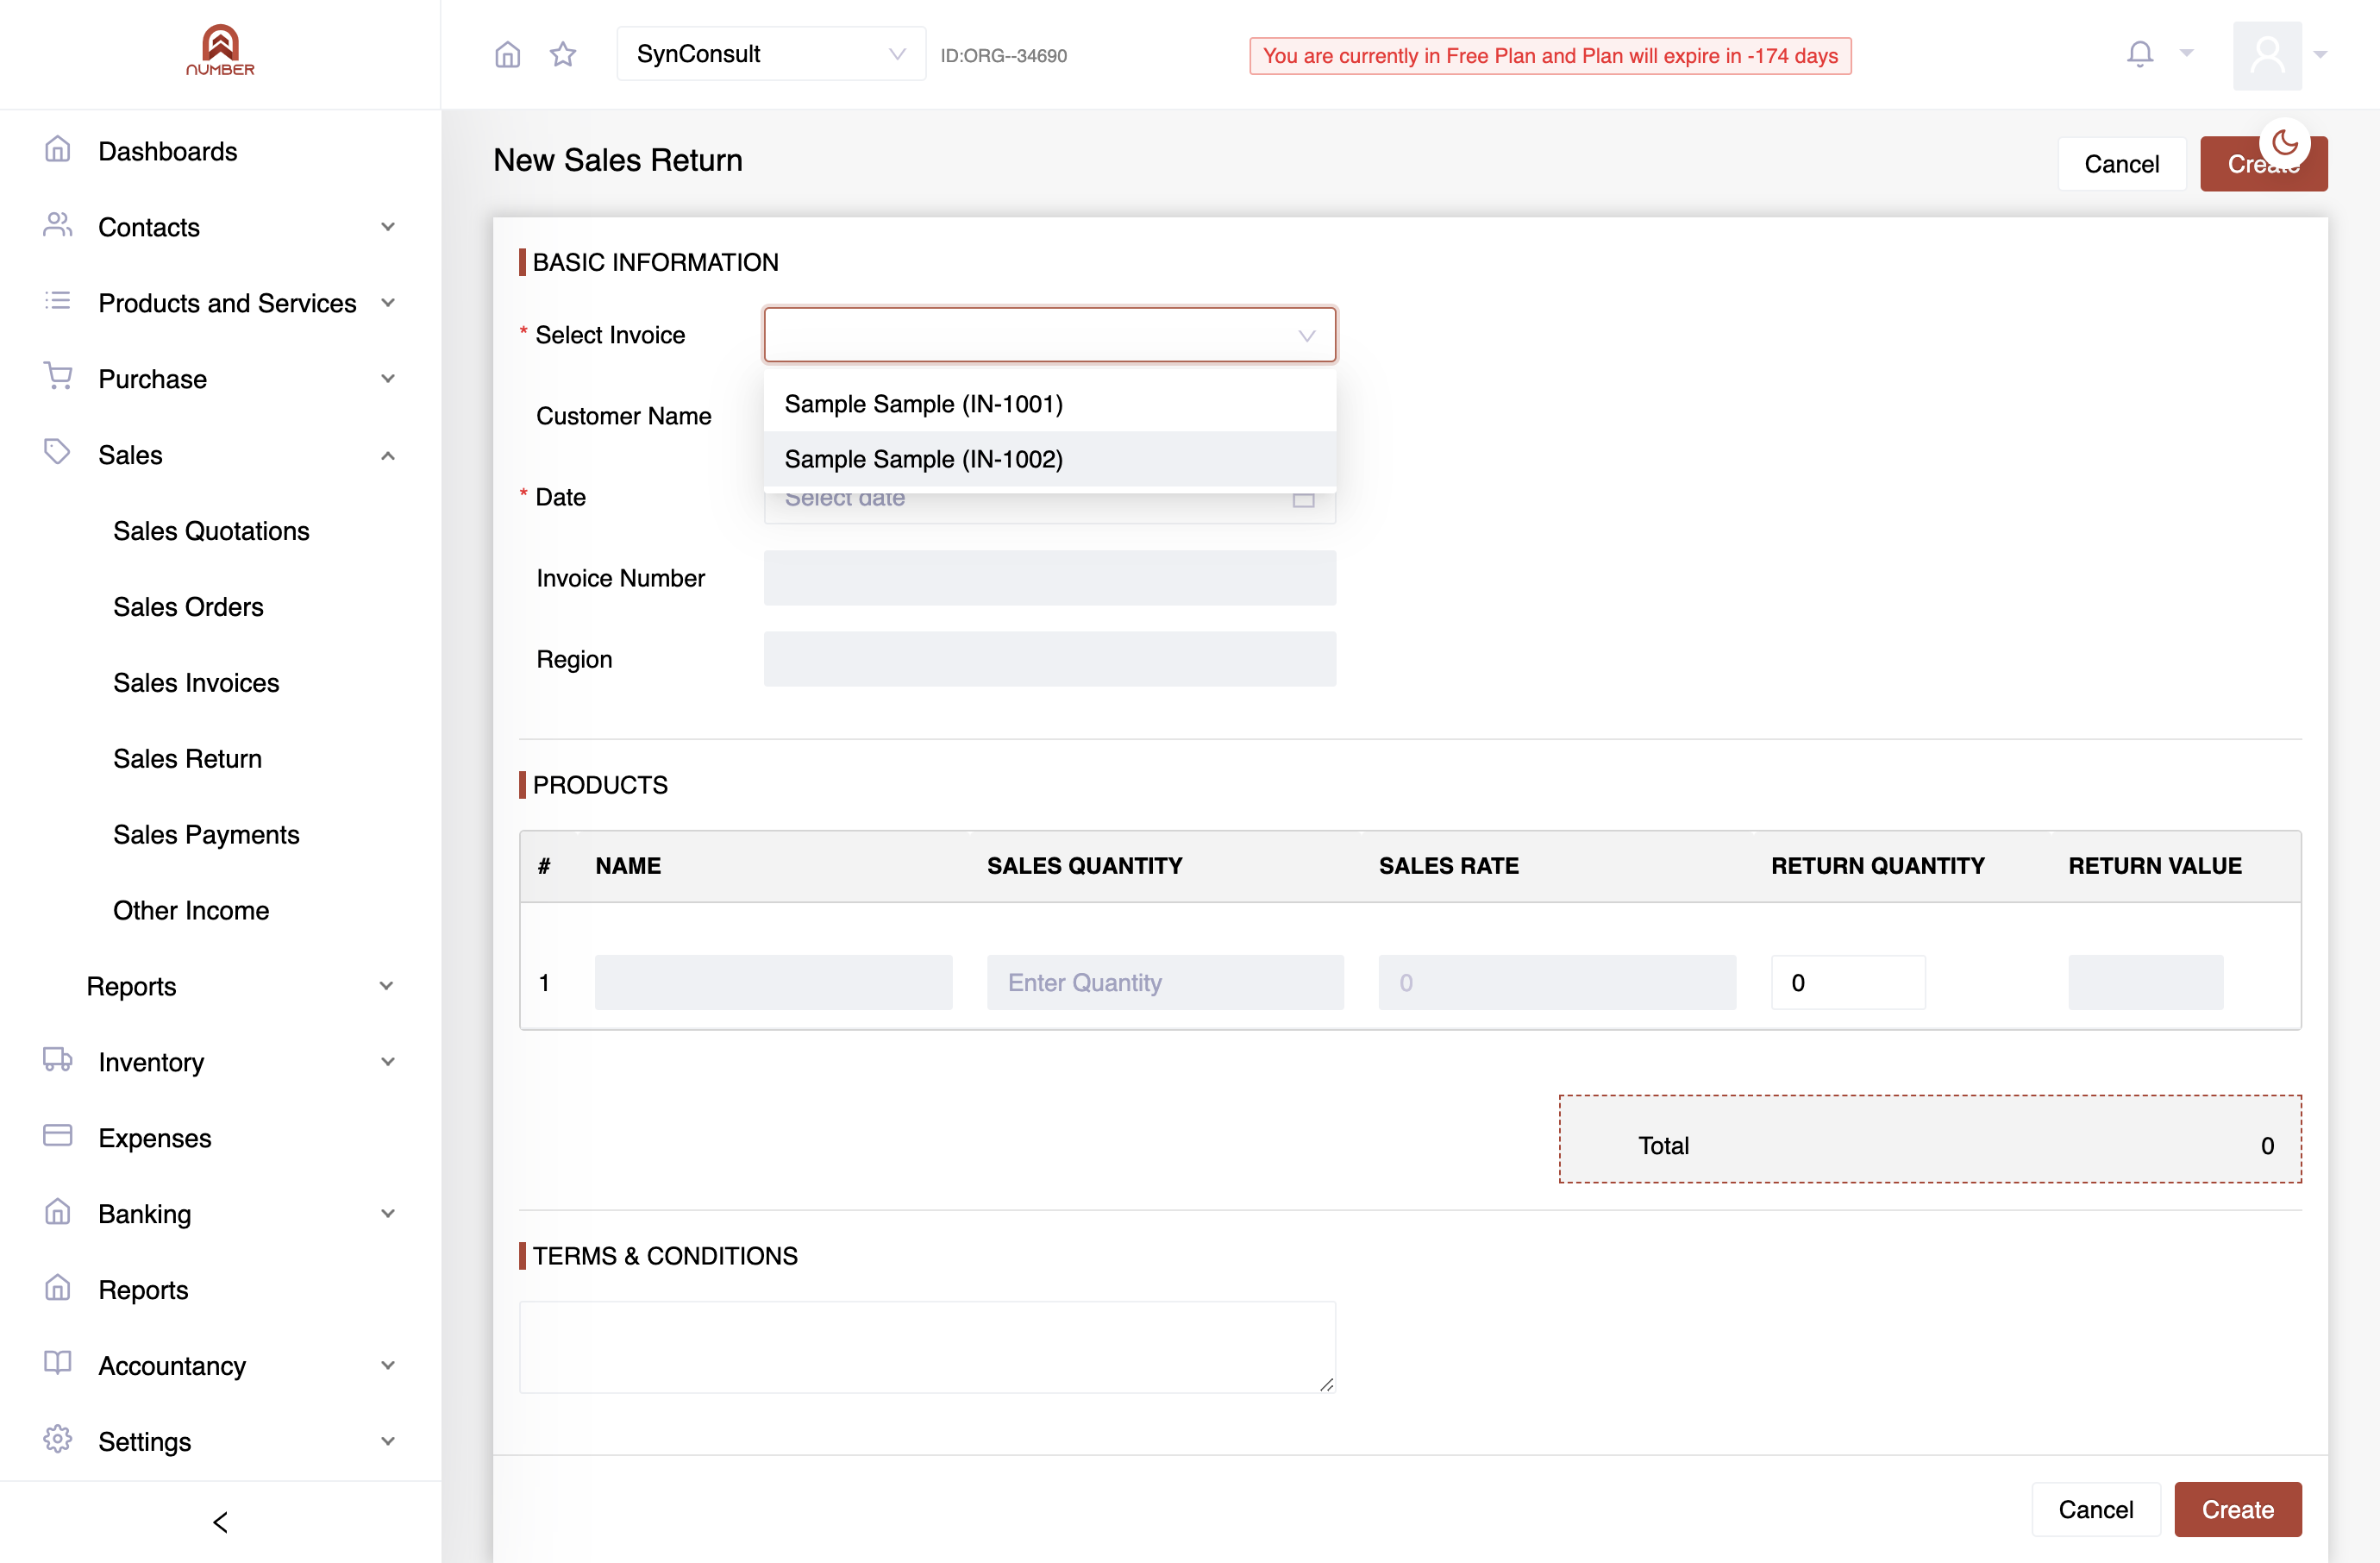Click the Return Value field

(2146, 983)
